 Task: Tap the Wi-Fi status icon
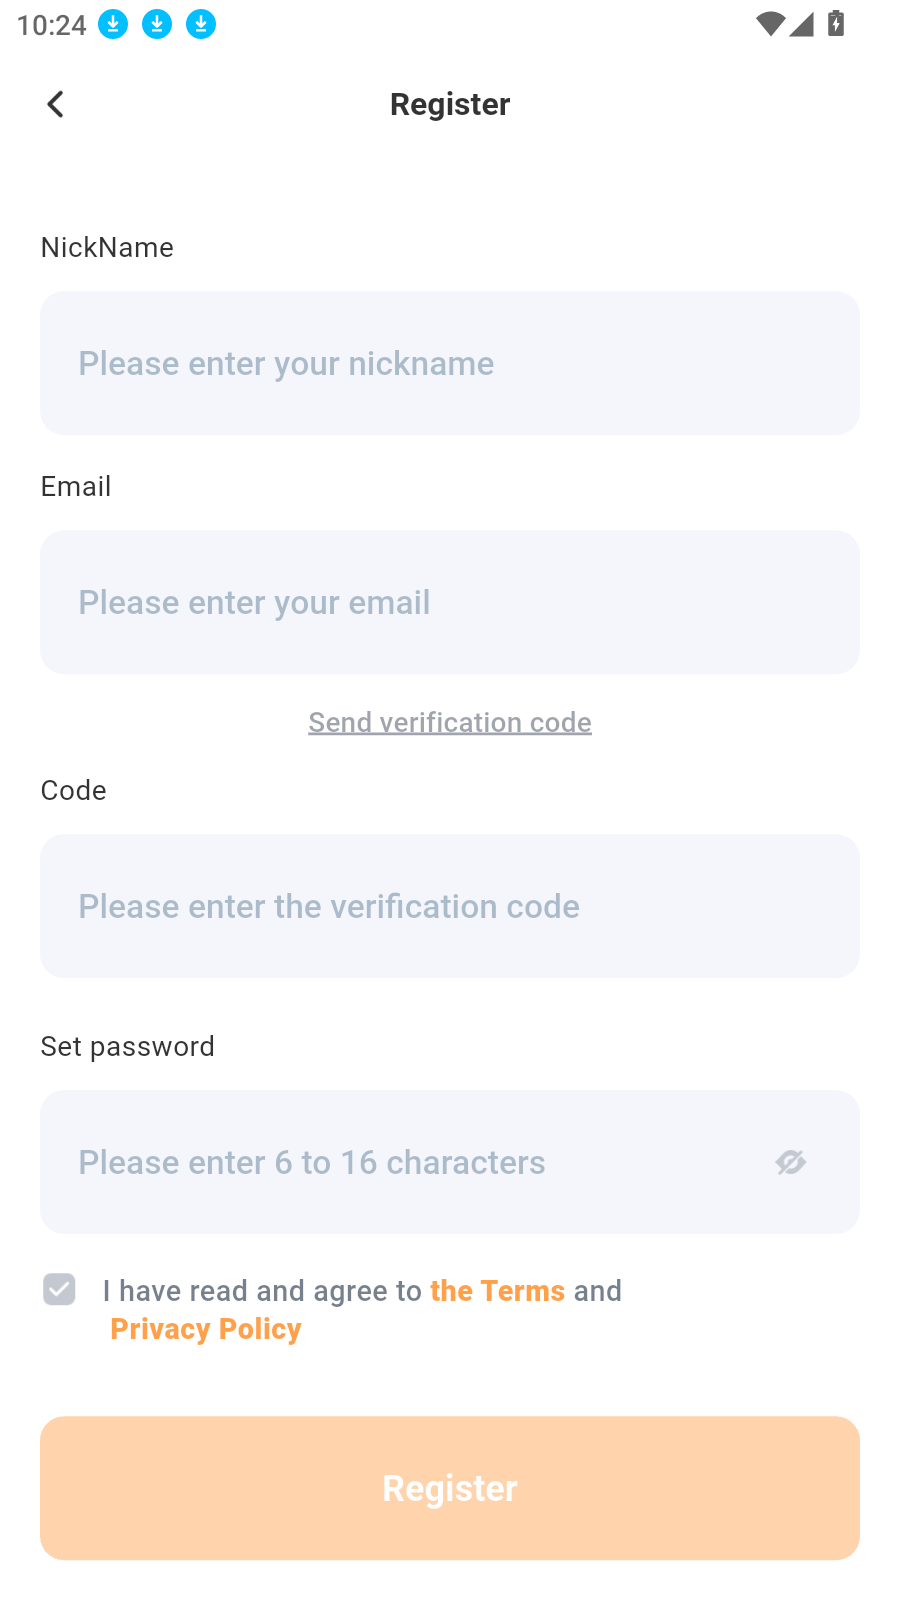[x=770, y=24]
